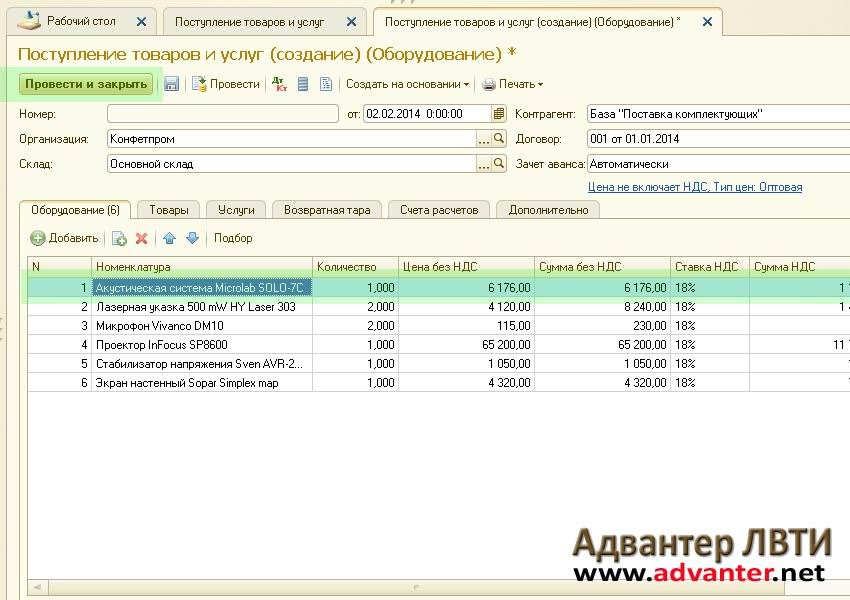Click ellipsis select button for Склад
The image size is (850, 600).
484,164
